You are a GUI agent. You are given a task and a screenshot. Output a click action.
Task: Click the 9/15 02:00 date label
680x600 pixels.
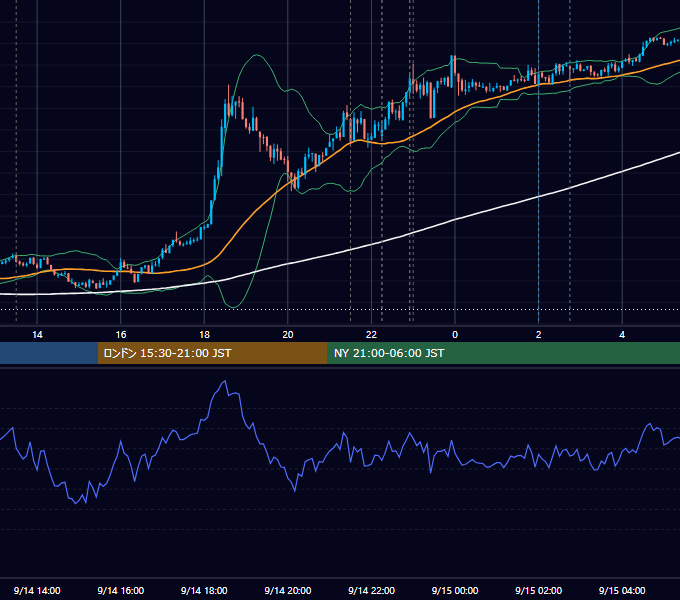pos(538,590)
